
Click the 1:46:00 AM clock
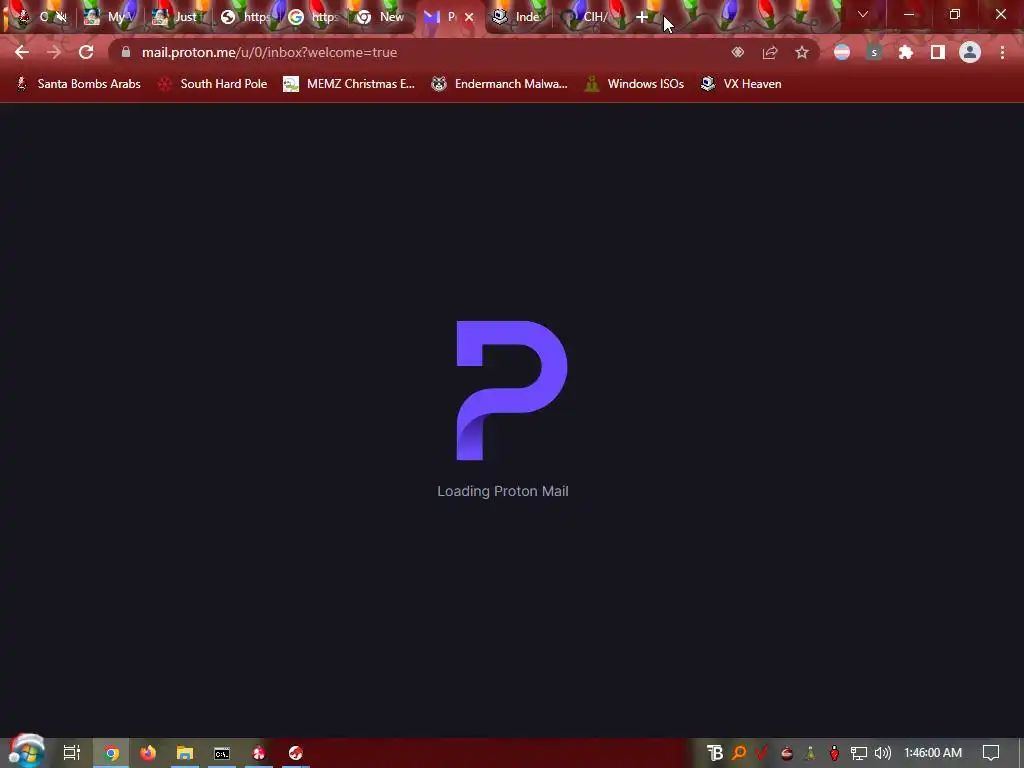(933, 753)
